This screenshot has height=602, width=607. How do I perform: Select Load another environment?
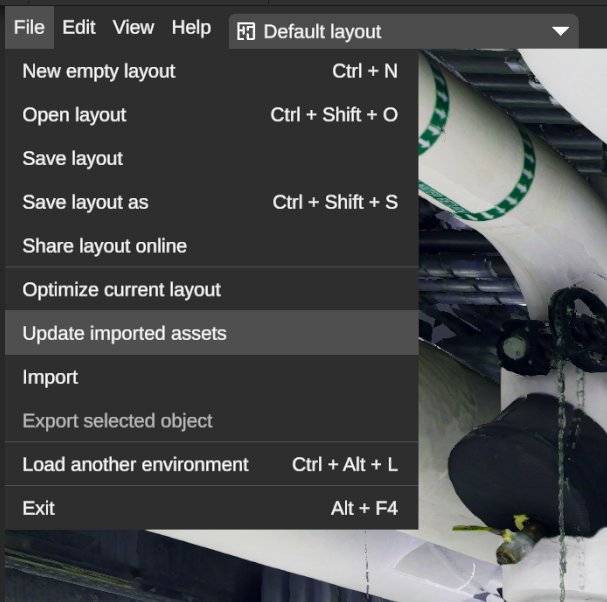click(136, 465)
